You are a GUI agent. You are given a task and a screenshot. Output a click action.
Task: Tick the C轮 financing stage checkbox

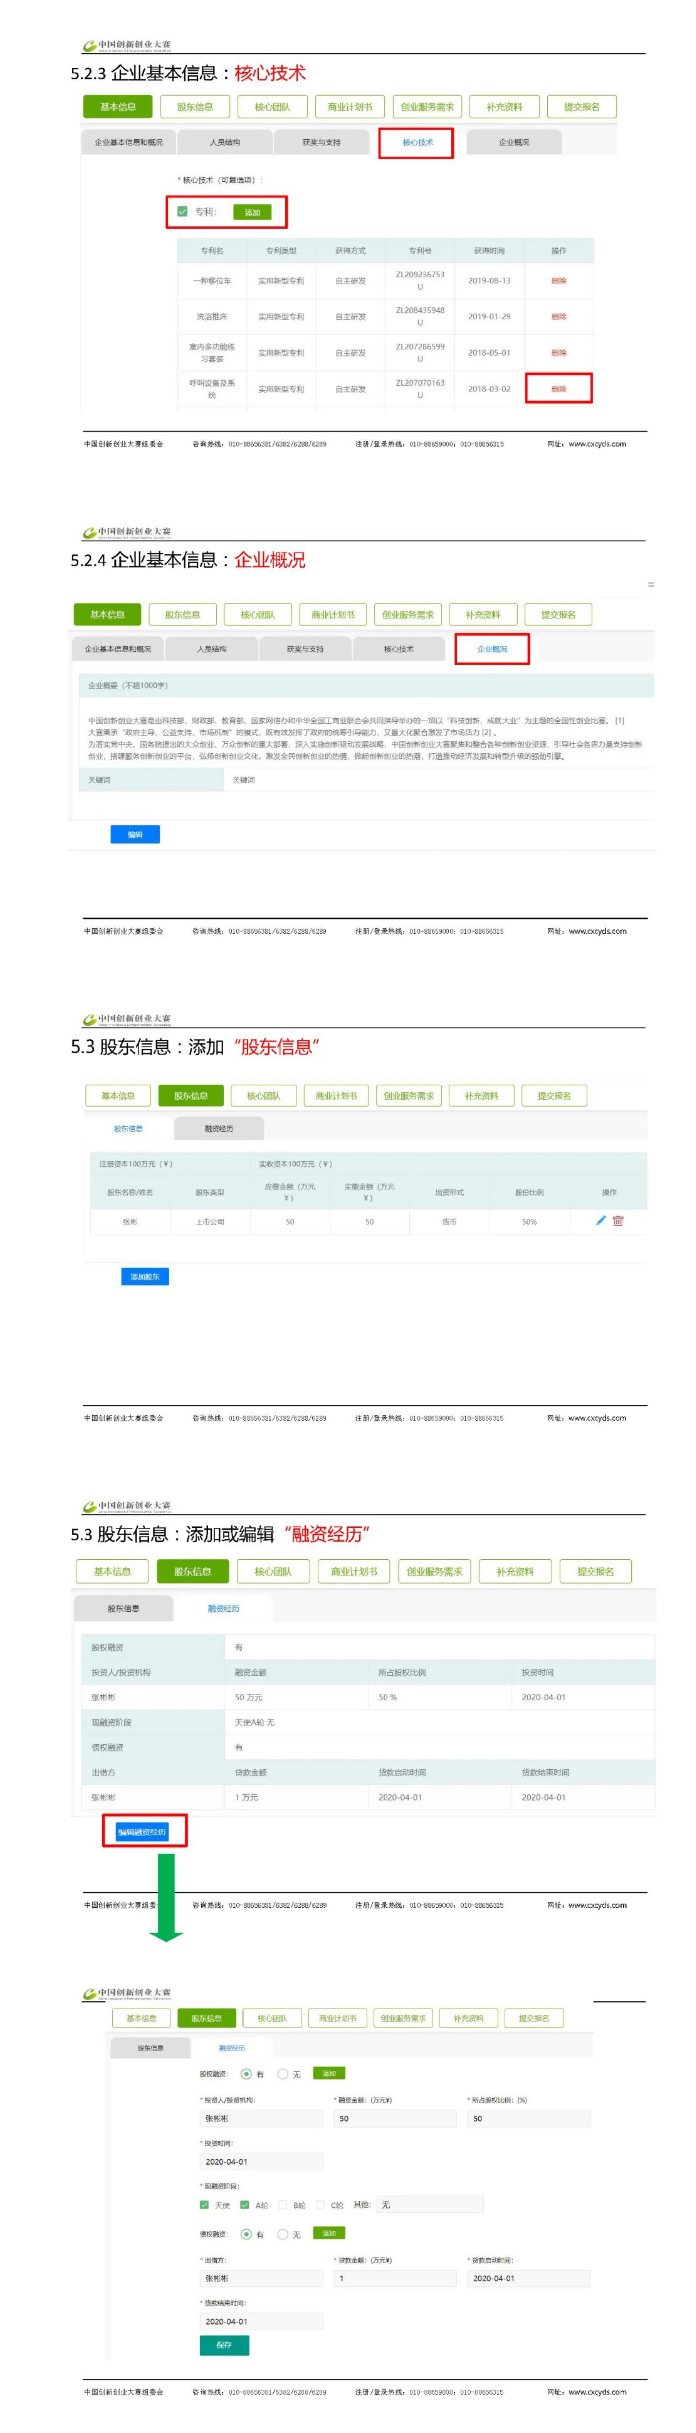pos(321,2204)
